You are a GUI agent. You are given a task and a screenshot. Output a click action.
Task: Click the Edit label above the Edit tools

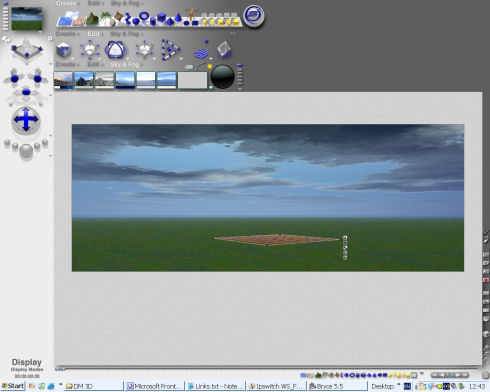(94, 34)
